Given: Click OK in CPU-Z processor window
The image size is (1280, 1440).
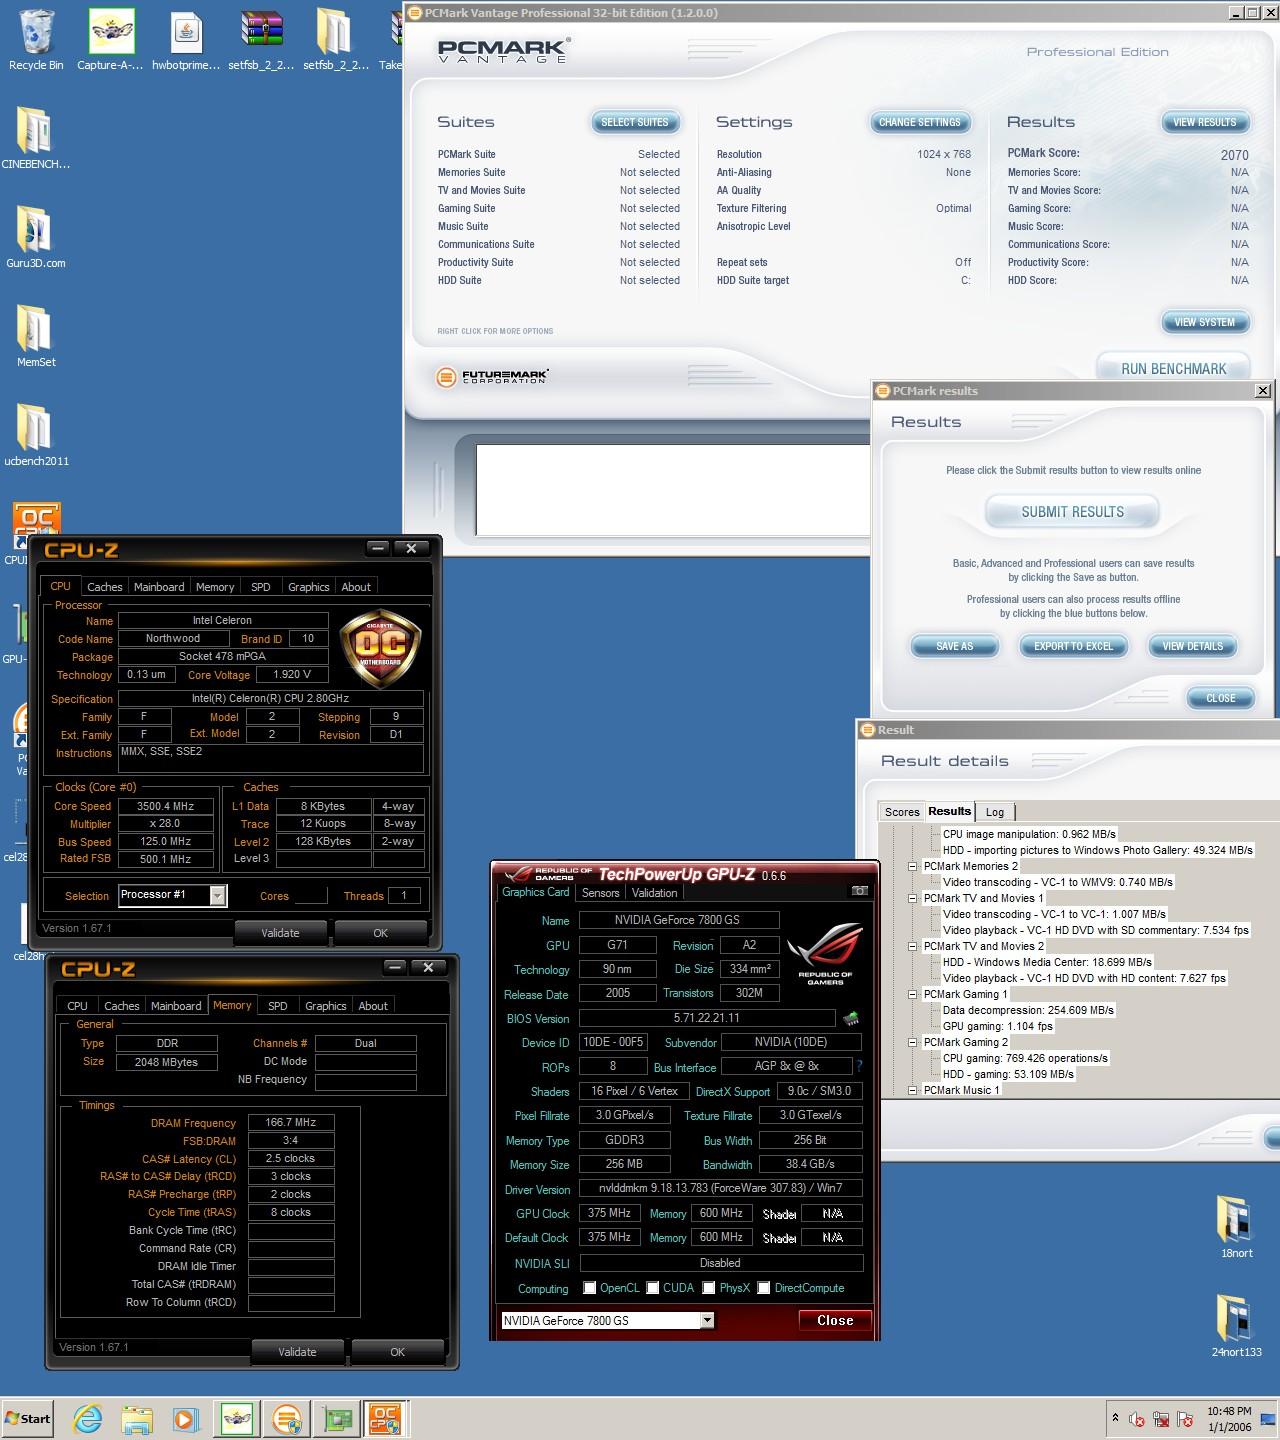Looking at the screenshot, I should pos(380,932).
